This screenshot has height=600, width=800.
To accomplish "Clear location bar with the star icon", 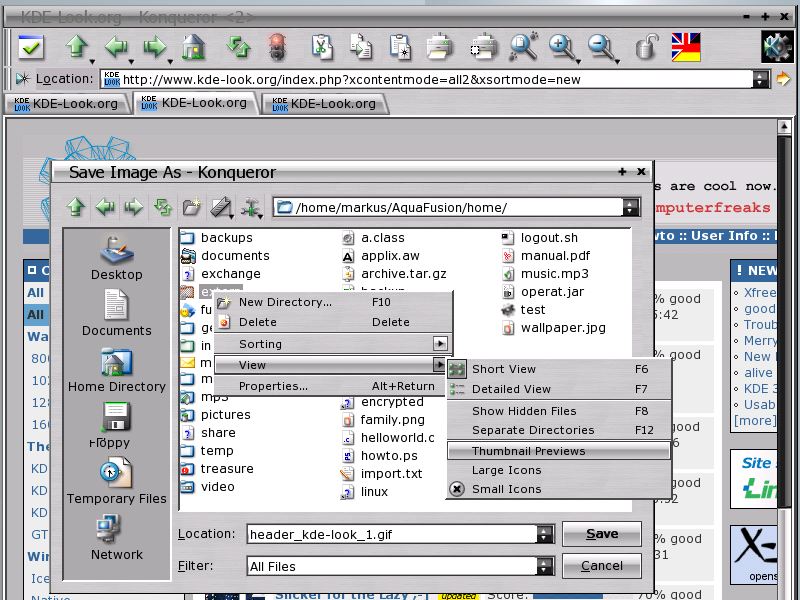I will point(23,79).
